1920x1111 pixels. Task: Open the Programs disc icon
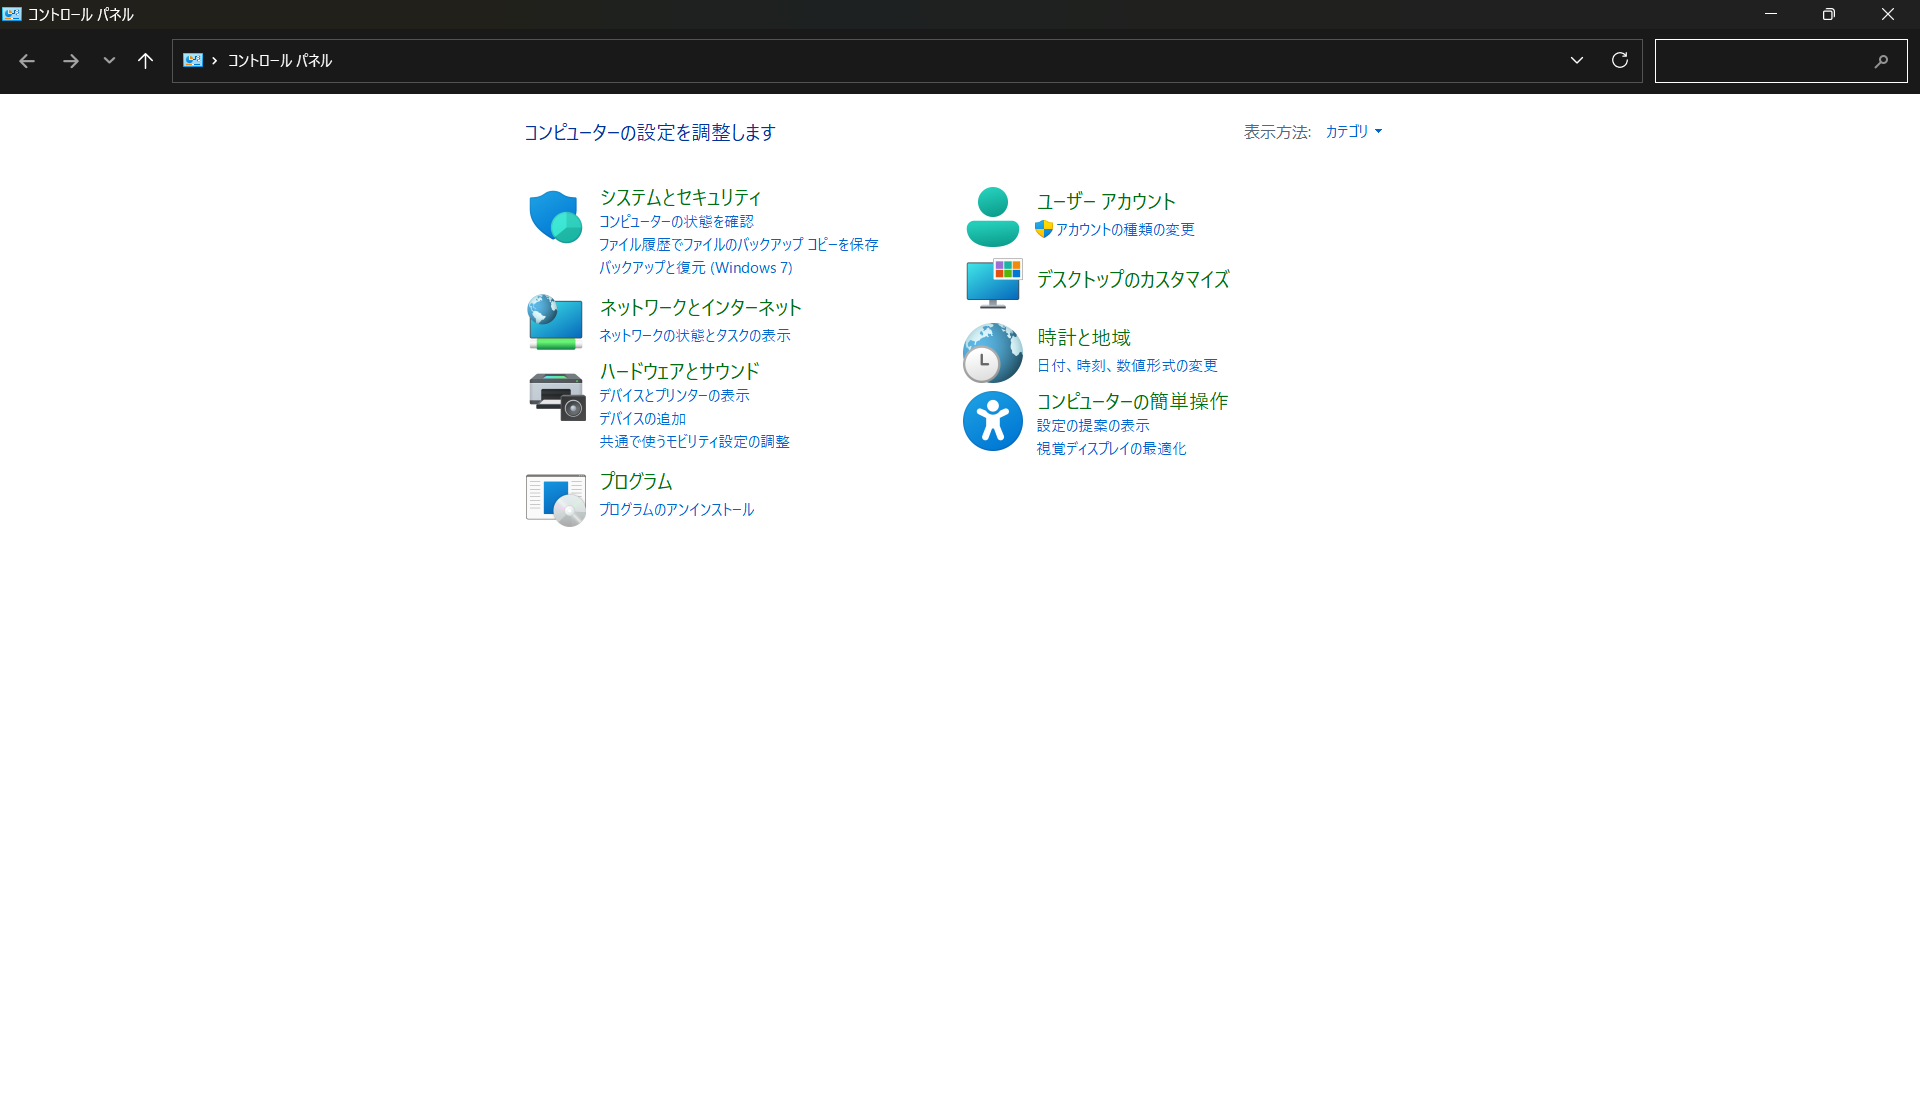[556, 499]
